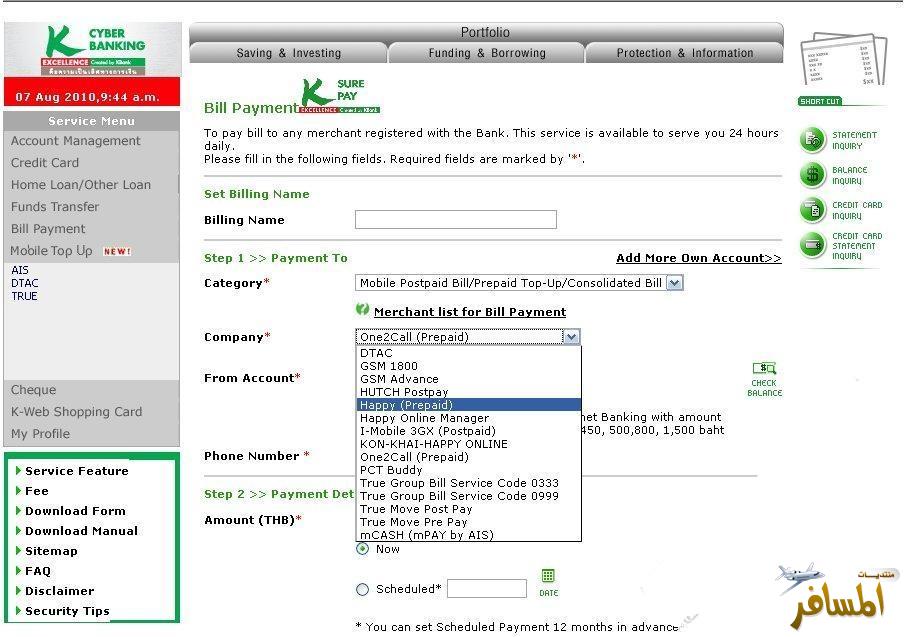
Task: Open the Sitemap link
Action: pyautogui.click(x=51, y=551)
